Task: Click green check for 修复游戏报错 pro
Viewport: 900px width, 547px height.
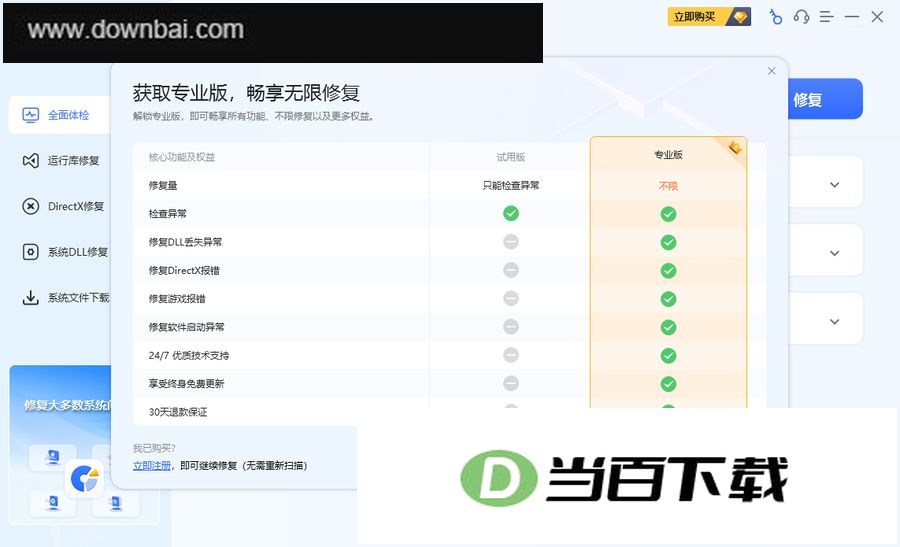Action: tap(668, 299)
